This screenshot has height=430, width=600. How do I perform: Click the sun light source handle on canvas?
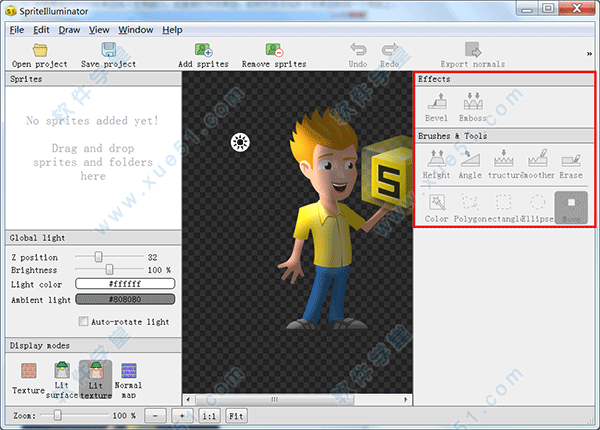[x=239, y=142]
